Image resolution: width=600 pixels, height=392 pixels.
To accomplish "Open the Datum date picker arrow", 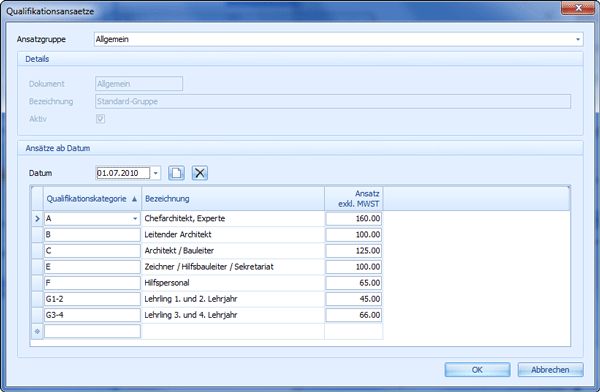I will point(155,173).
